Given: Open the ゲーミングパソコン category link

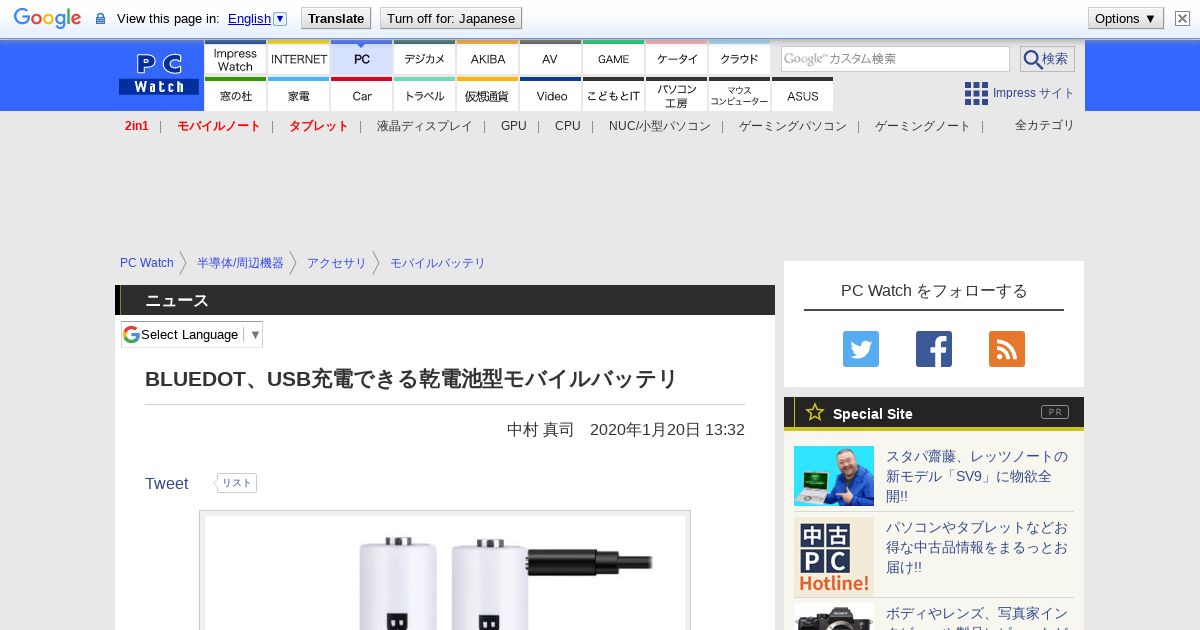Looking at the screenshot, I should click(x=793, y=126).
